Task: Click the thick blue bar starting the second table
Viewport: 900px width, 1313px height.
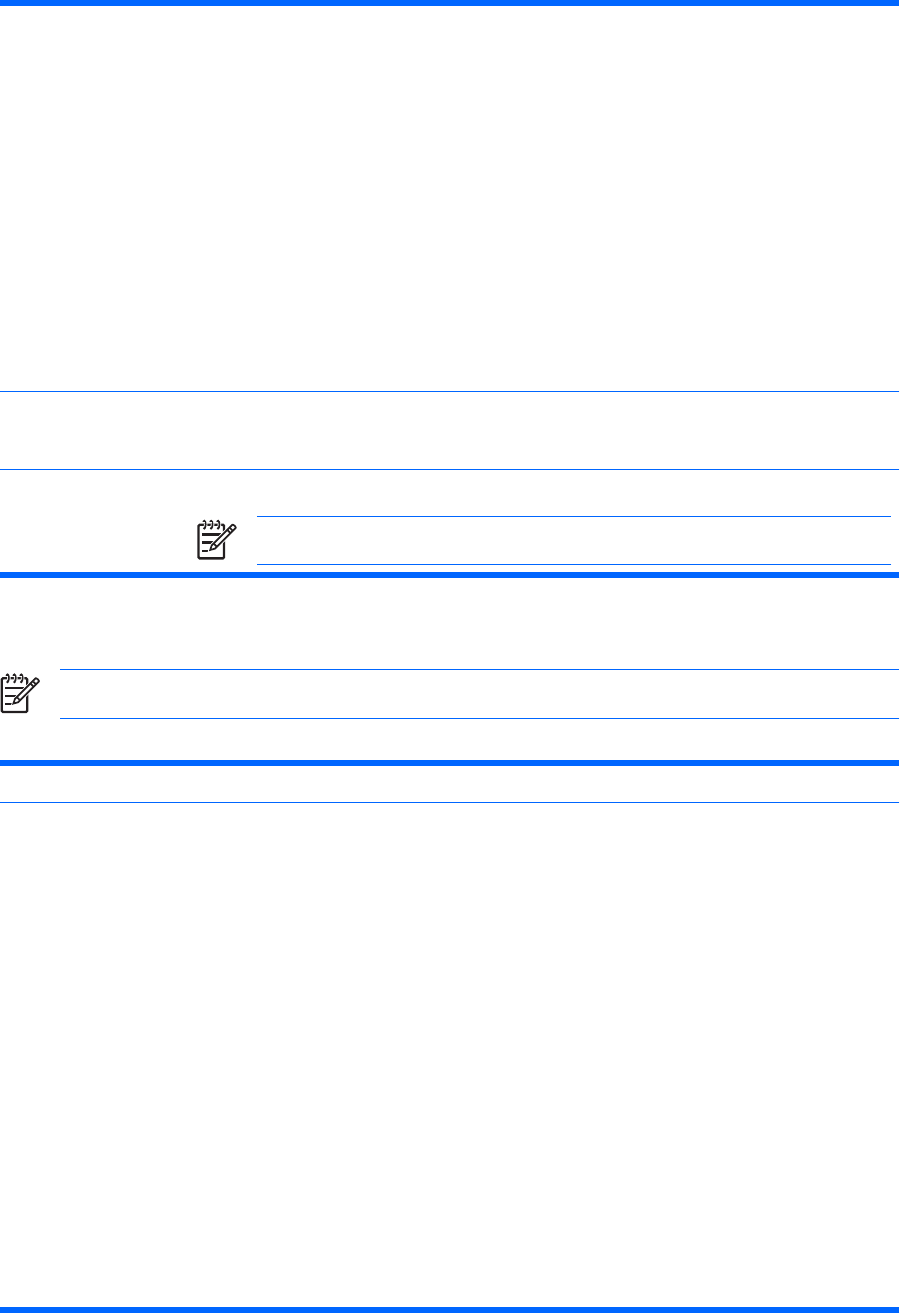Action: click(x=450, y=763)
